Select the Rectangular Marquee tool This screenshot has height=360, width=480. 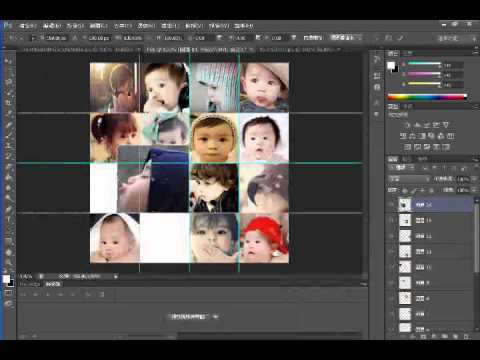point(9,72)
